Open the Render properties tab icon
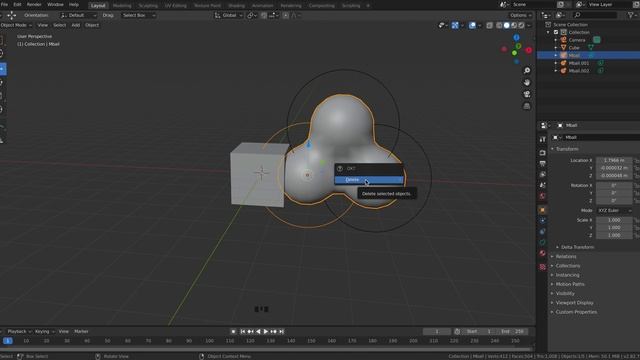This screenshot has width=640, height=360. point(542,153)
